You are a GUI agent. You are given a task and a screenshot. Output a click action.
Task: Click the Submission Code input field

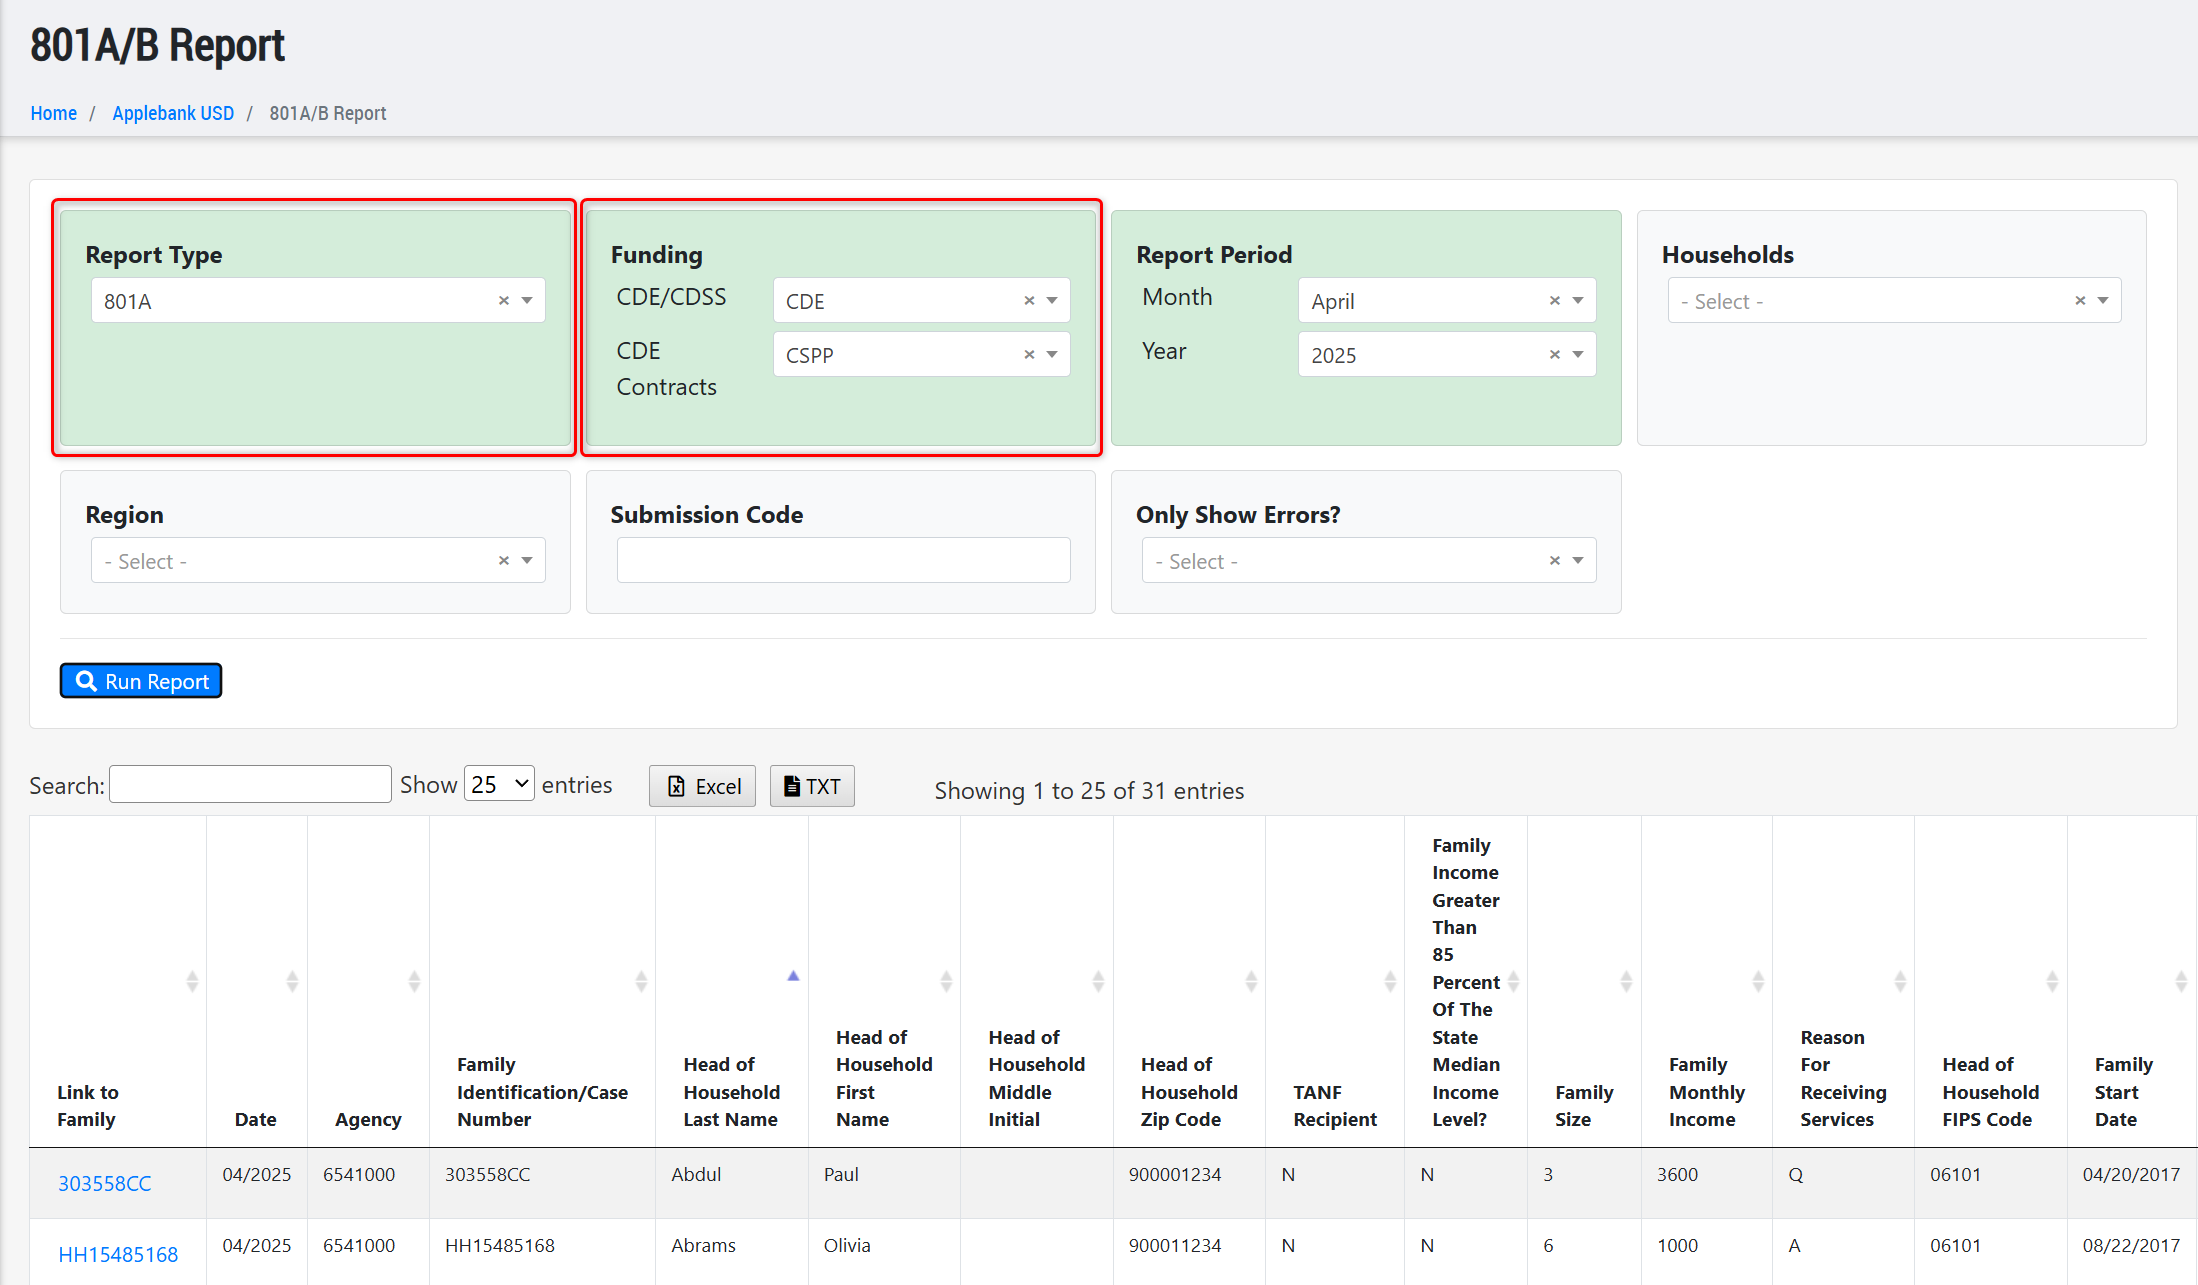(843, 561)
